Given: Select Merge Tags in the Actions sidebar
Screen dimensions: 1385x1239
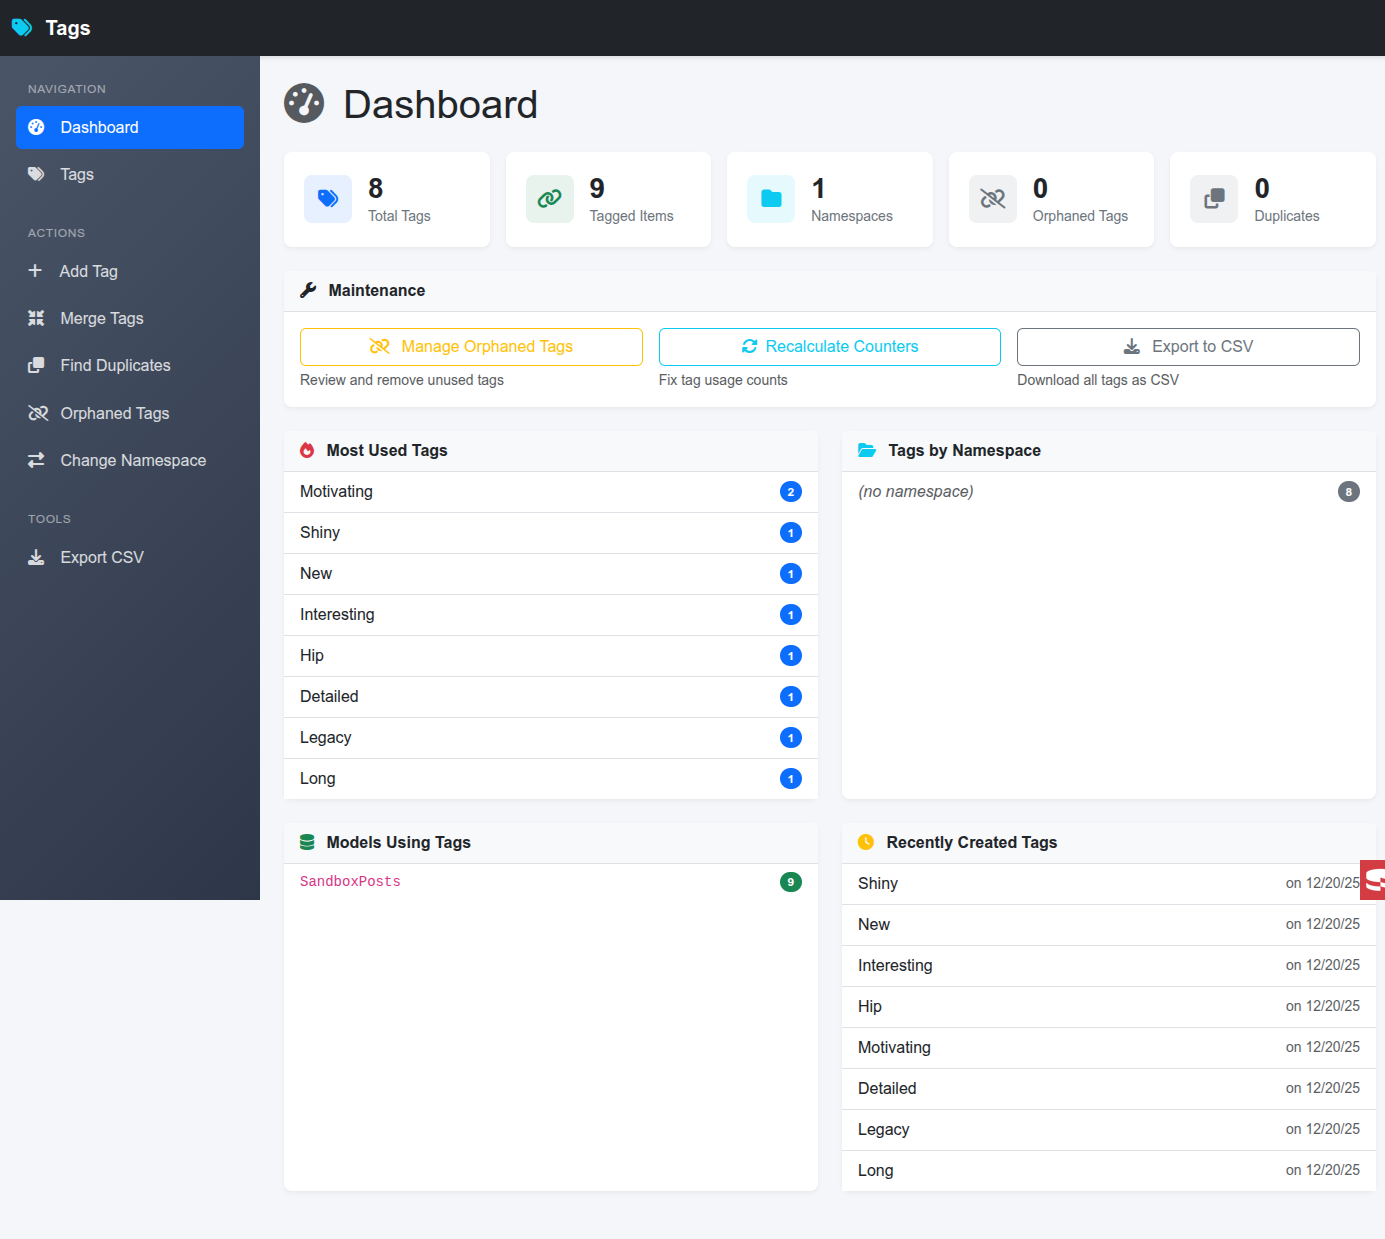Looking at the screenshot, I should click(x=101, y=318).
